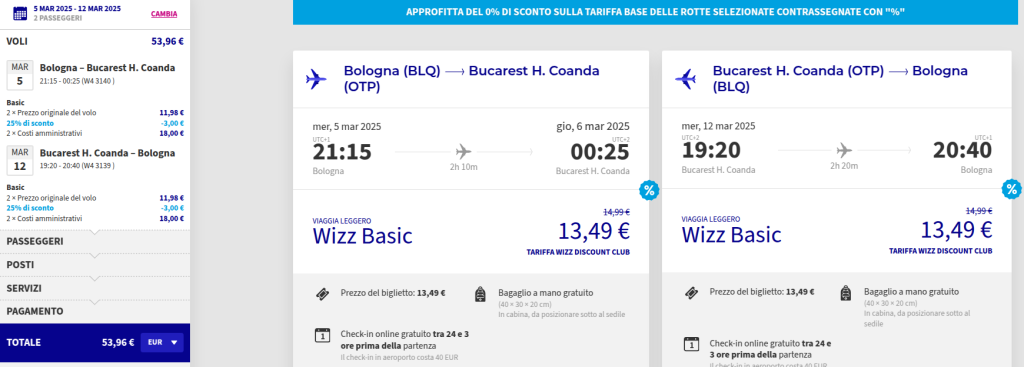Click the ticket price icon in return card
The width and height of the screenshot is (1024, 367).
tap(691, 295)
